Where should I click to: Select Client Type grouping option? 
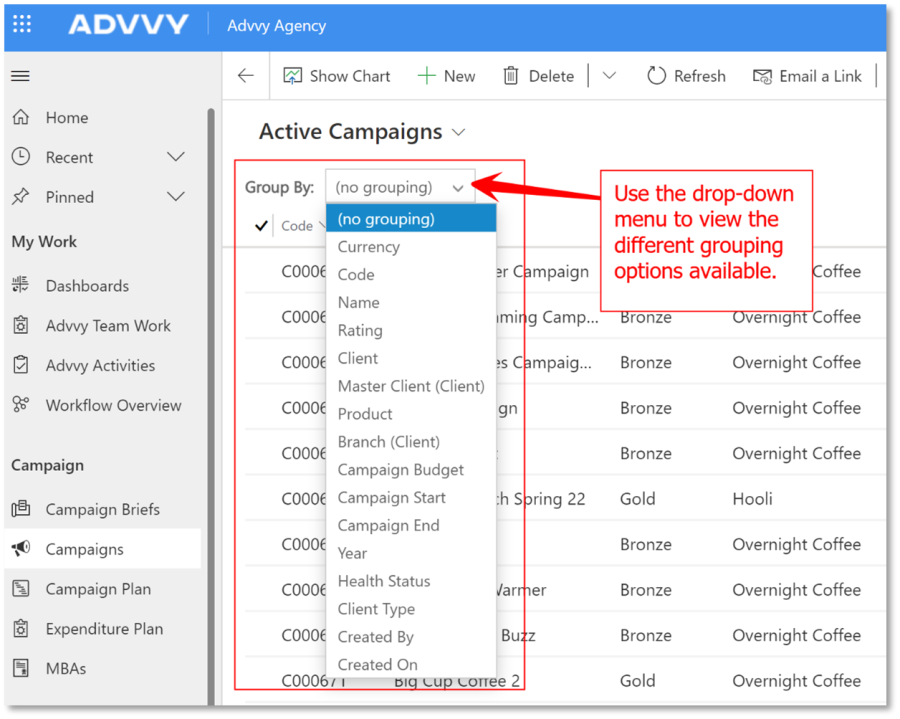(376, 609)
